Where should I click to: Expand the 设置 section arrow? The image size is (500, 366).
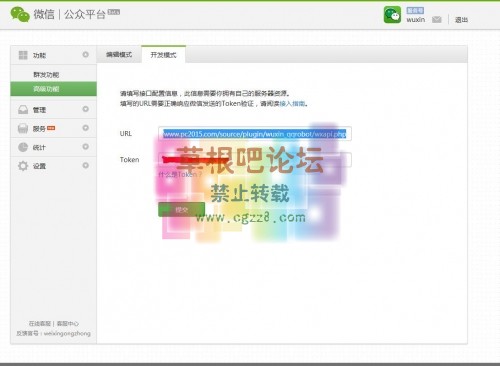point(86,165)
